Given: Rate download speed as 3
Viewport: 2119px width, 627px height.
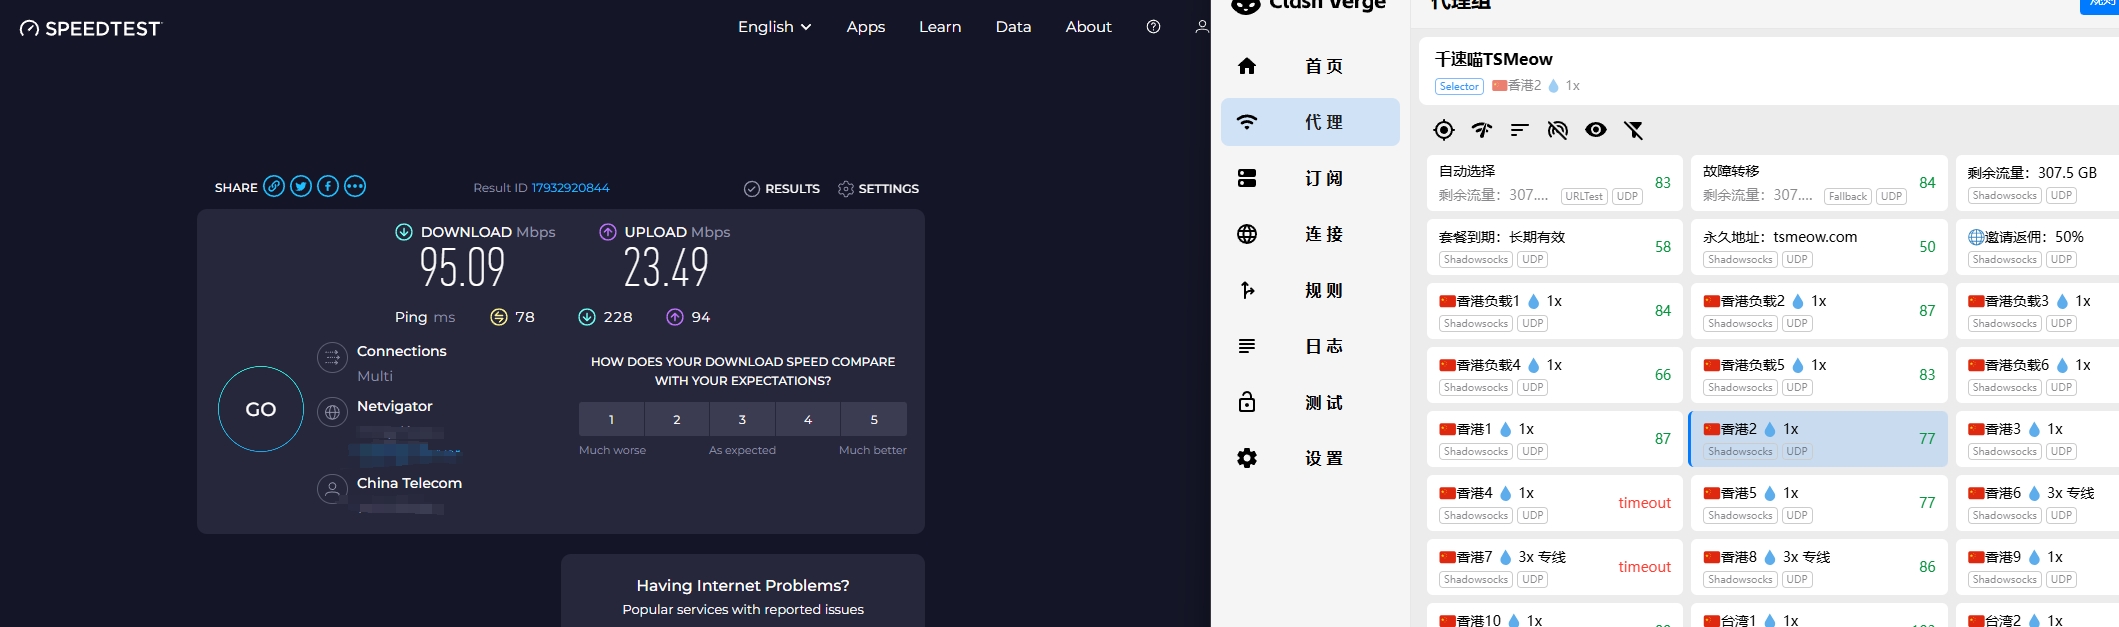Looking at the screenshot, I should tap(742, 419).
